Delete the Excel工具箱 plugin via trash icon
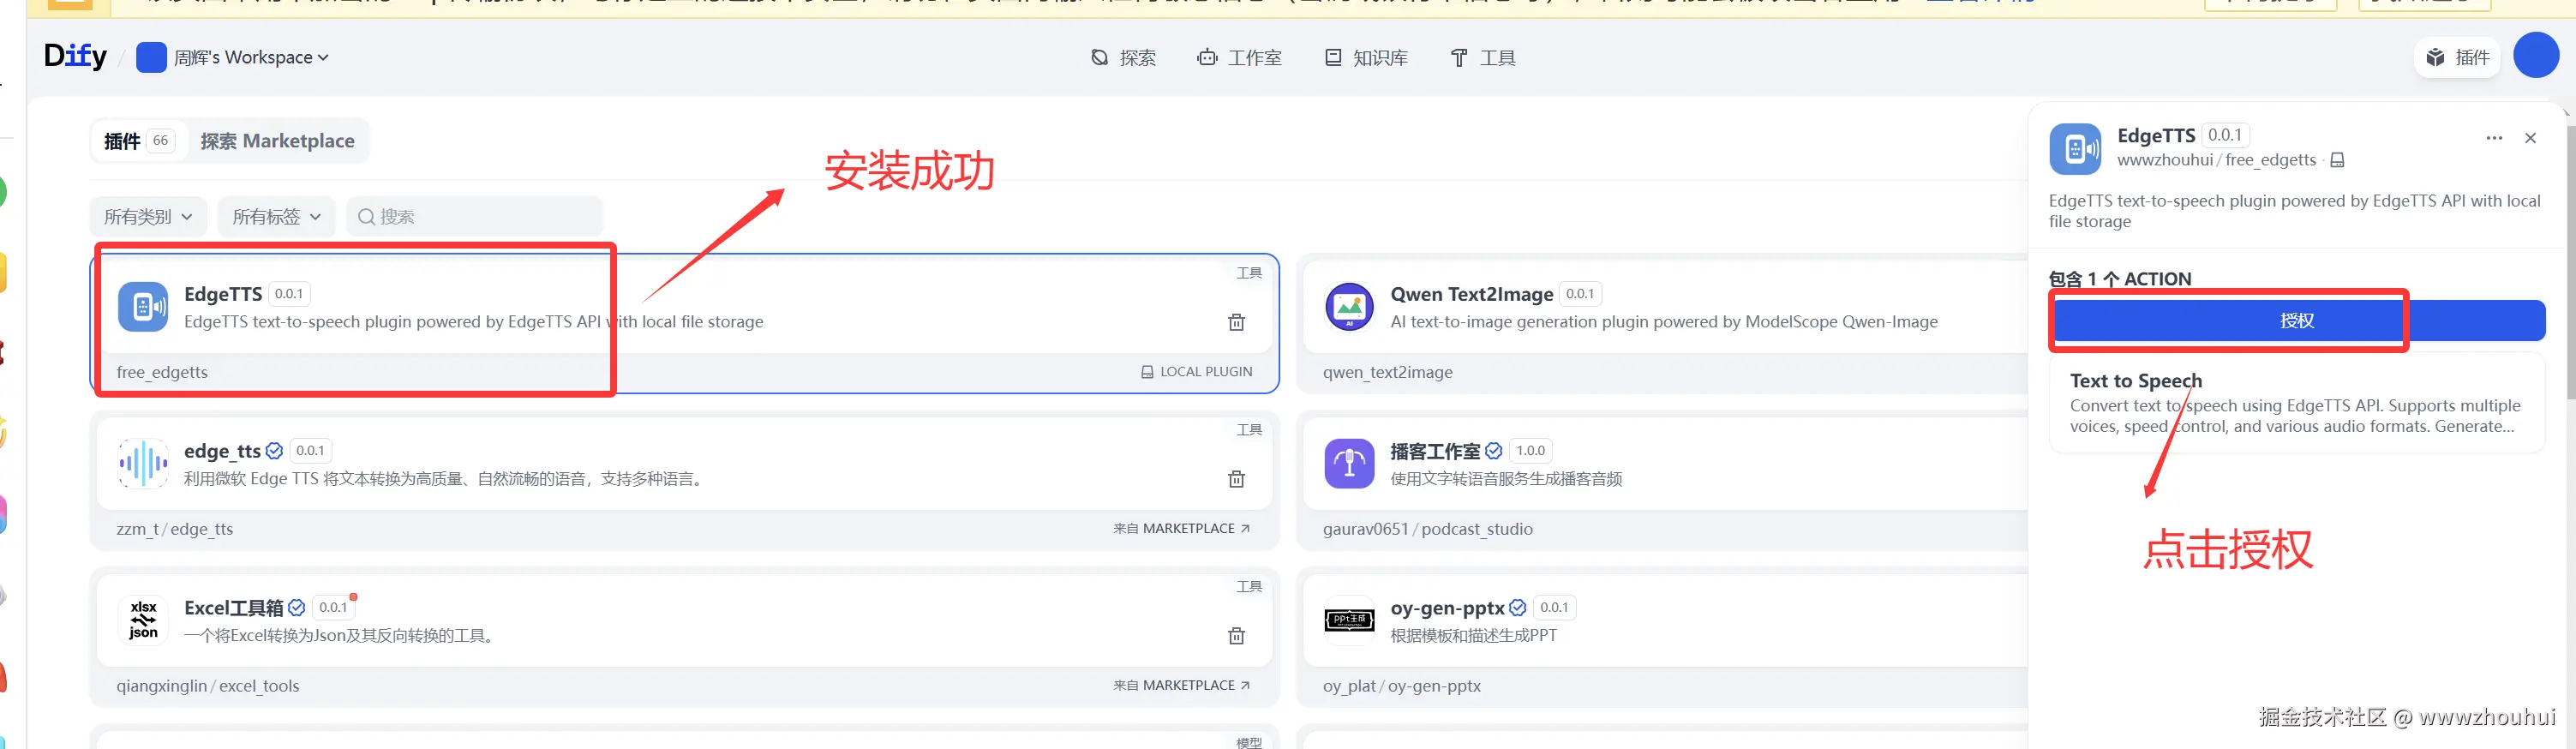2576x749 pixels. [x=1237, y=636]
